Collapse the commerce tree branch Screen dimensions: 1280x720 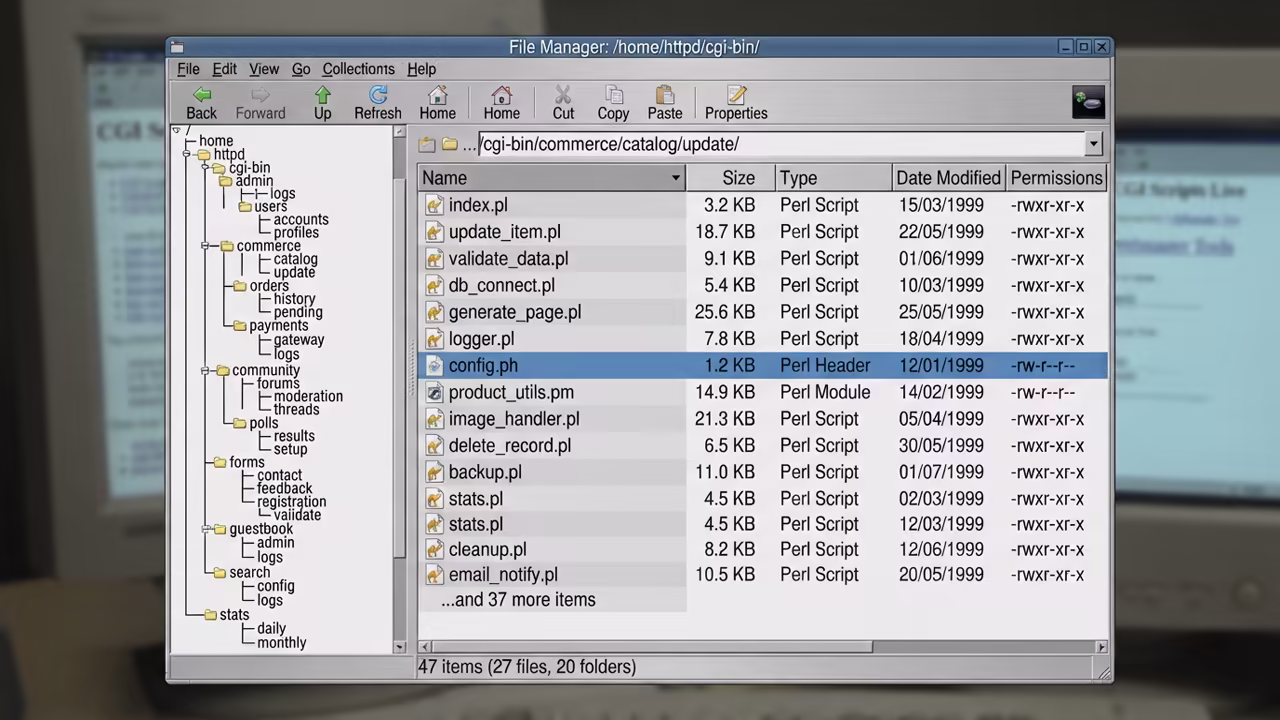click(206, 246)
